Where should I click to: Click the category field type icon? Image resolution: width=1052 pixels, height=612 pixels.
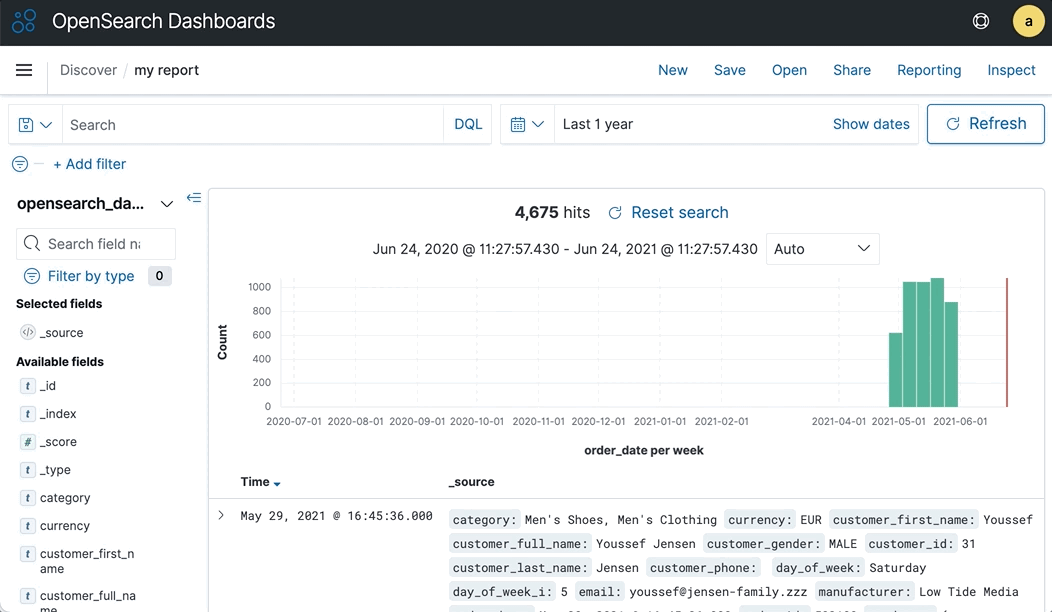pos(28,498)
